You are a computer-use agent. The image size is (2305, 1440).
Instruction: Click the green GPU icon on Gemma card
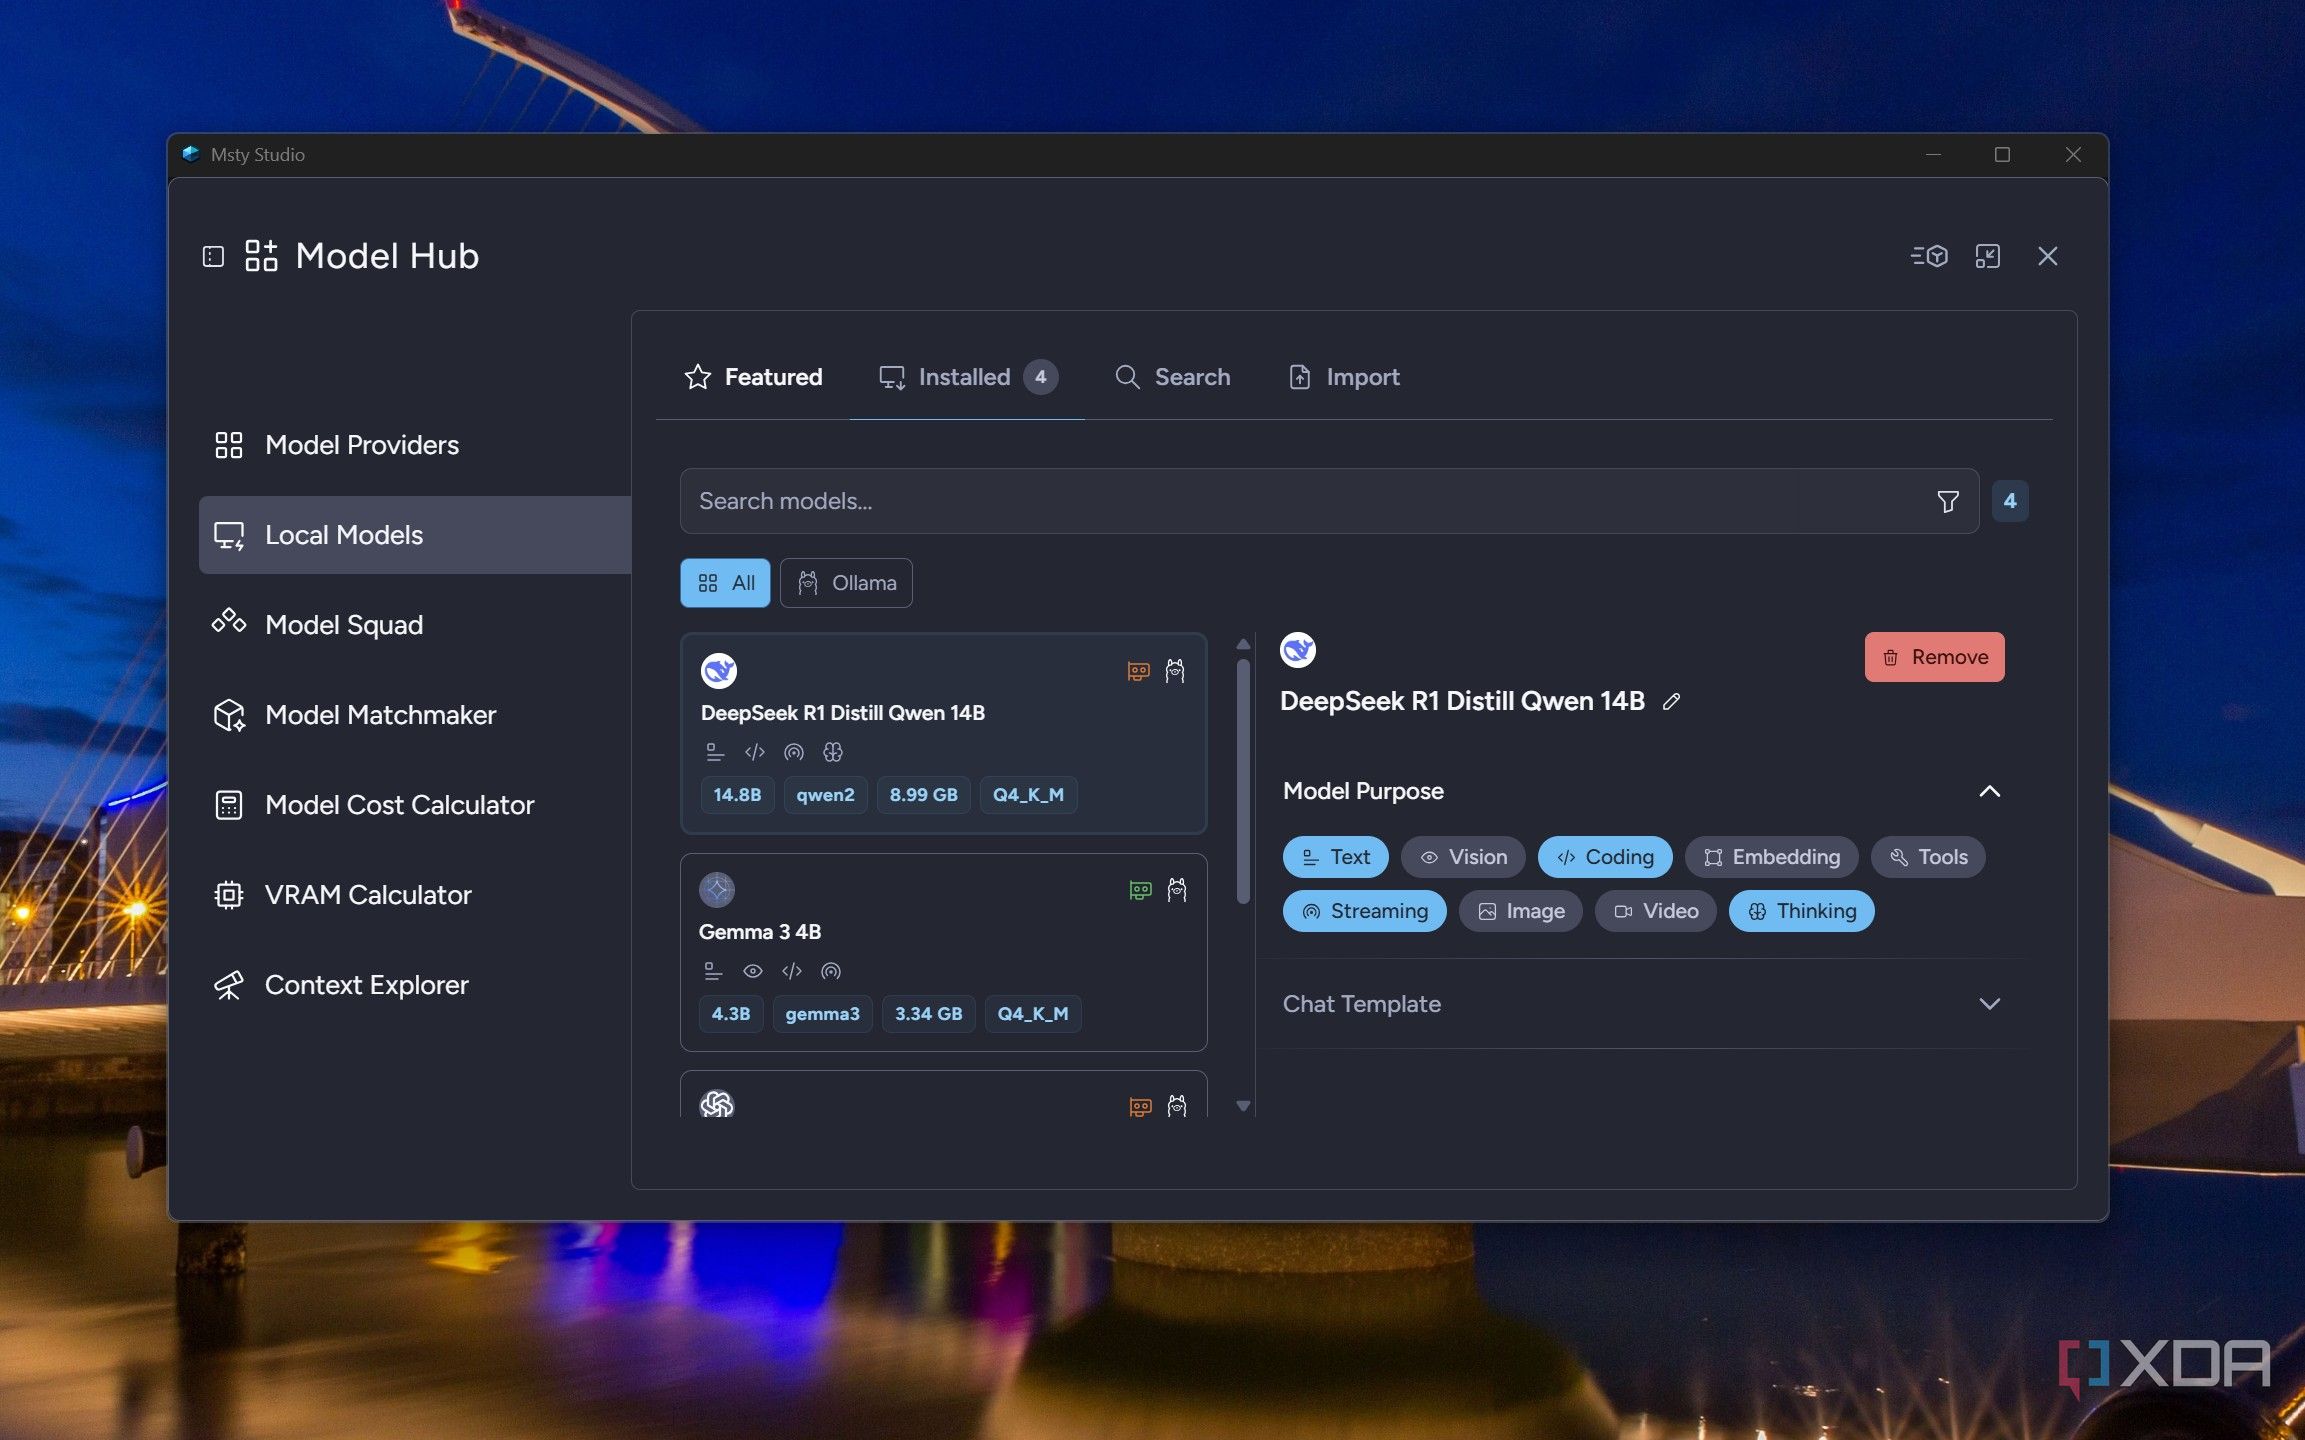pyautogui.click(x=1140, y=890)
